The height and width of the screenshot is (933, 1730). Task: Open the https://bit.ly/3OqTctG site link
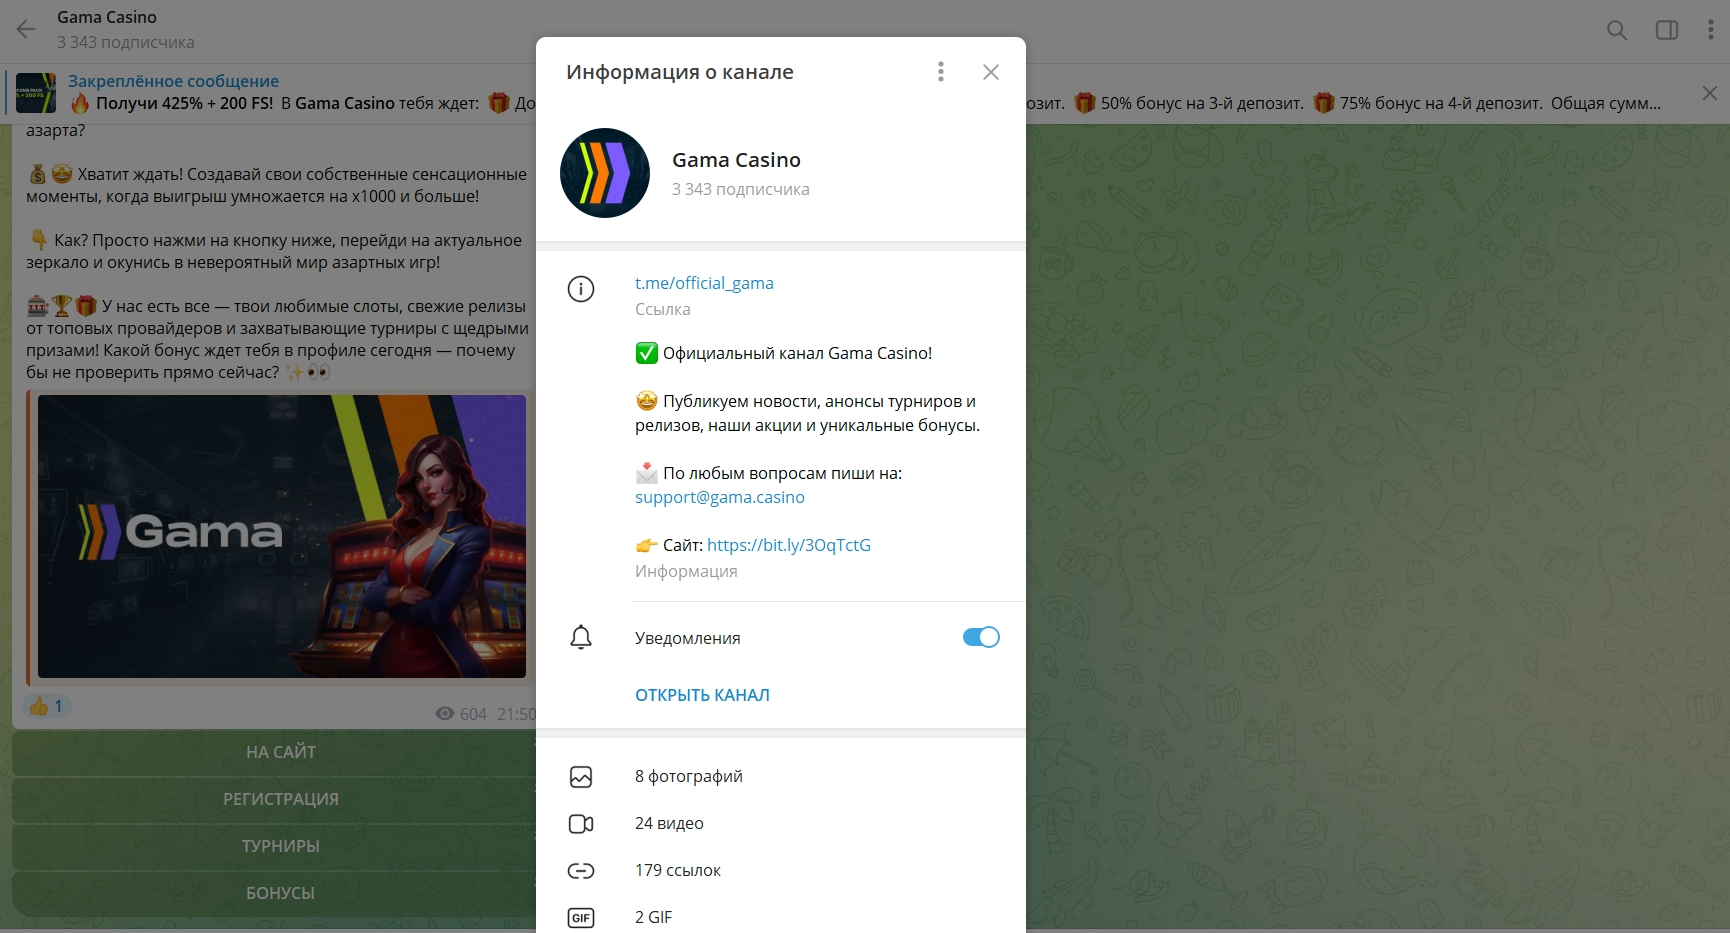coord(789,545)
